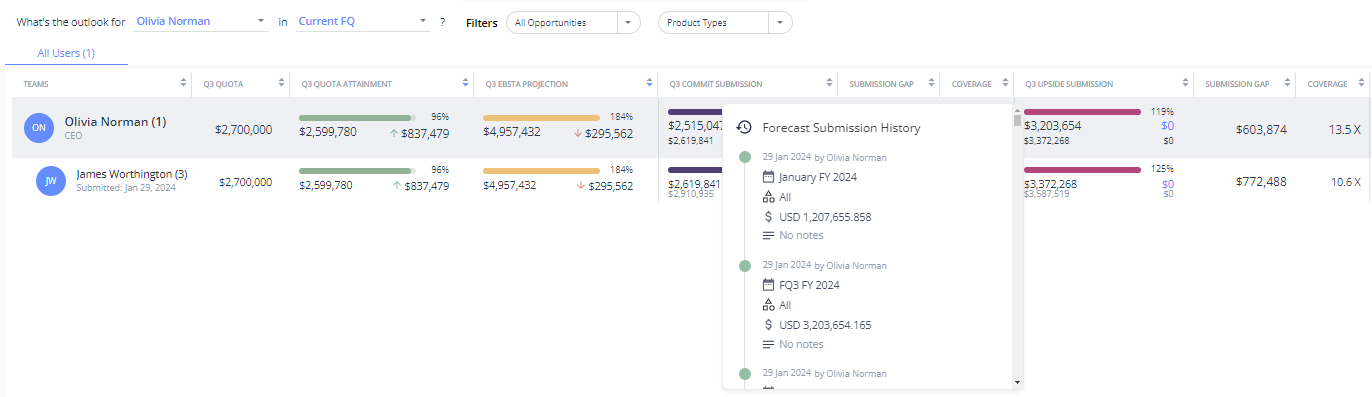Click the question mark after Current FQ
The image size is (1372, 397).
[x=442, y=22]
